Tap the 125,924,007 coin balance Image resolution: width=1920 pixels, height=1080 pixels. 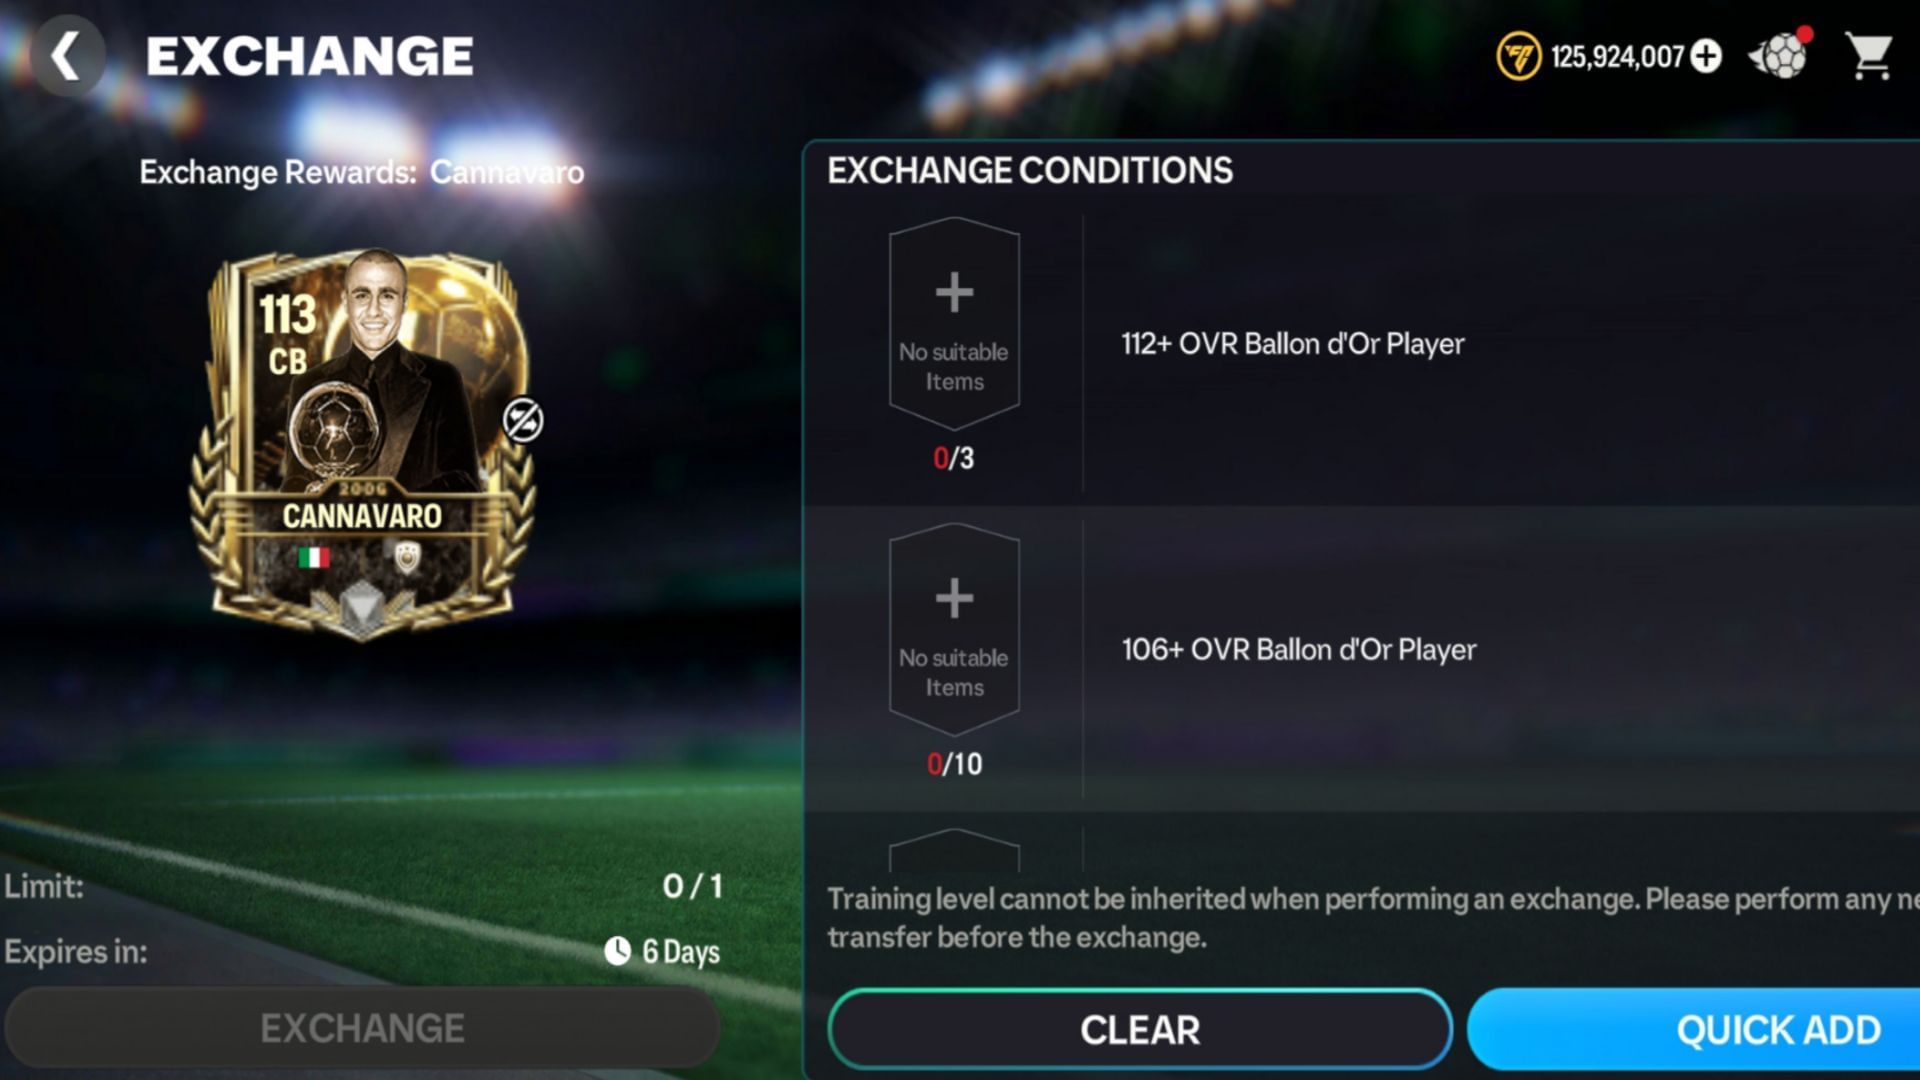1617,57
